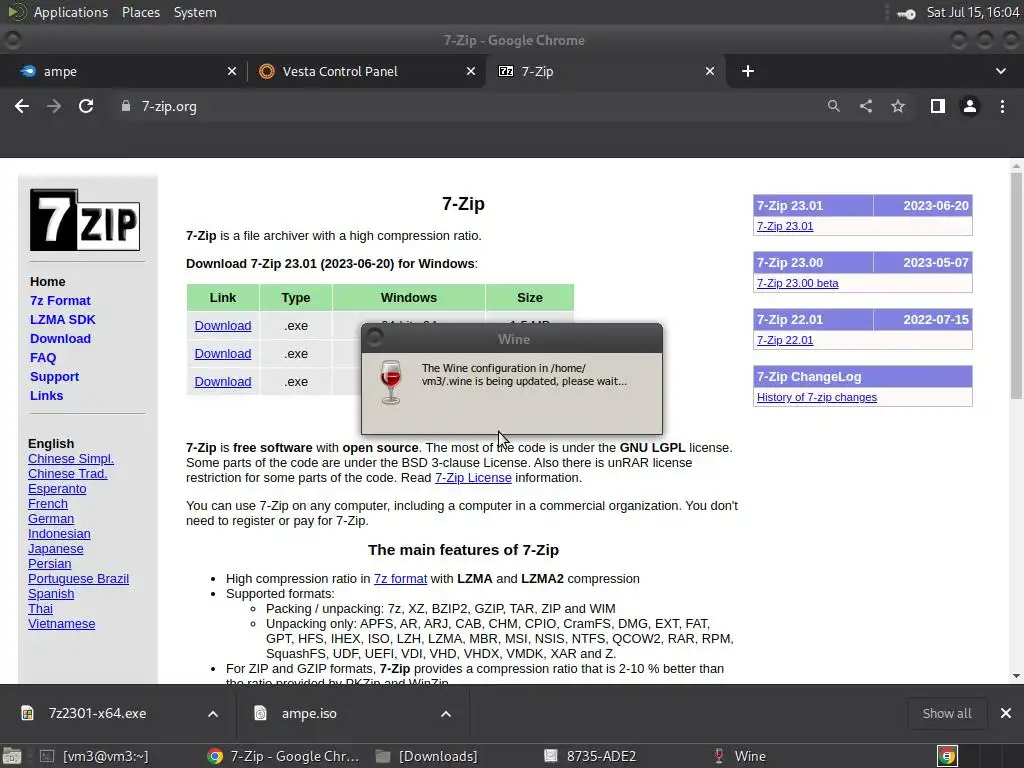Screen dimensions: 1024x768
Task: Click the Chrome icon in system tray
Action: coord(948,756)
